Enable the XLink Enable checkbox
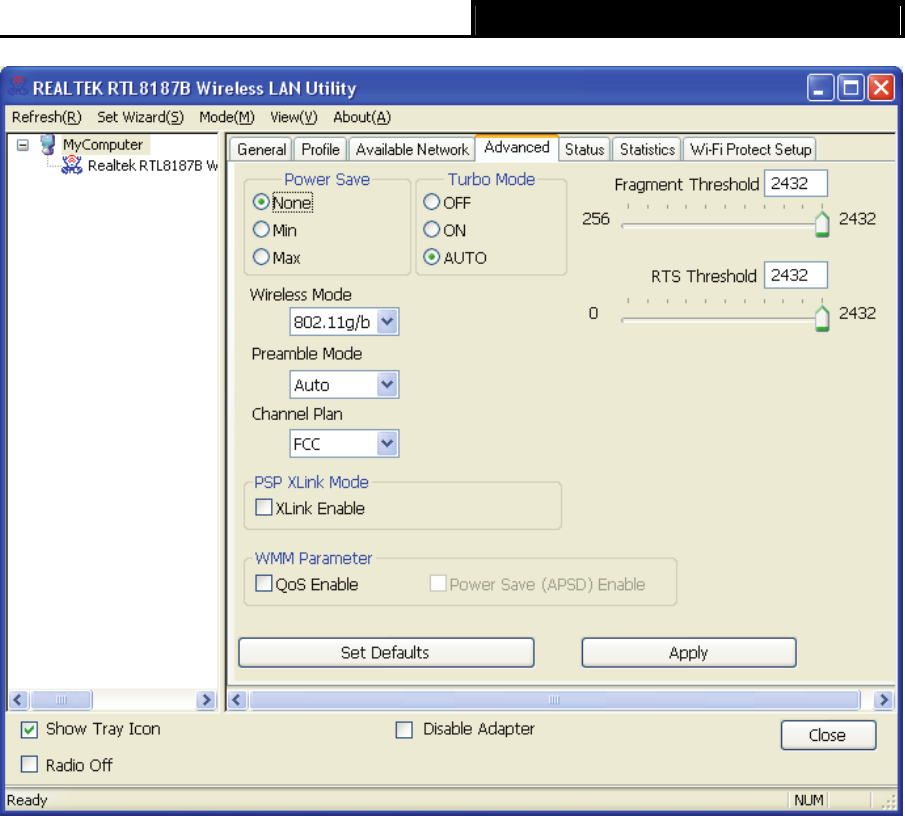The image size is (905, 816). click(x=264, y=507)
